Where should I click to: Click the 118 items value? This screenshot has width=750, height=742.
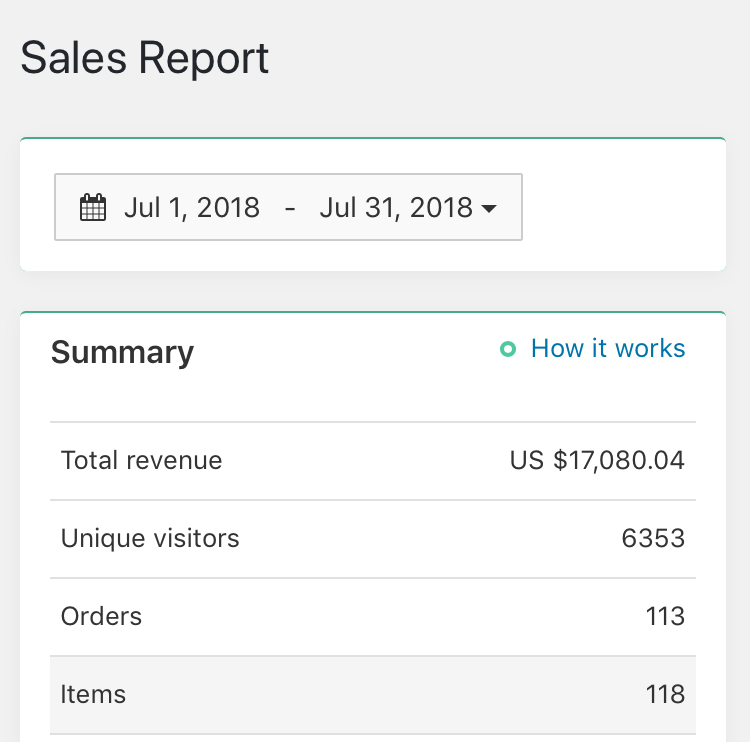pos(665,694)
